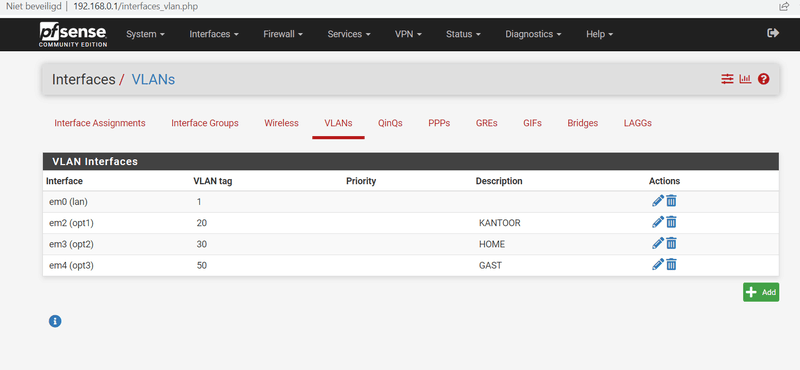Switch to the LAGGs tab
Viewport: 800px width, 370px height.
[x=637, y=123]
